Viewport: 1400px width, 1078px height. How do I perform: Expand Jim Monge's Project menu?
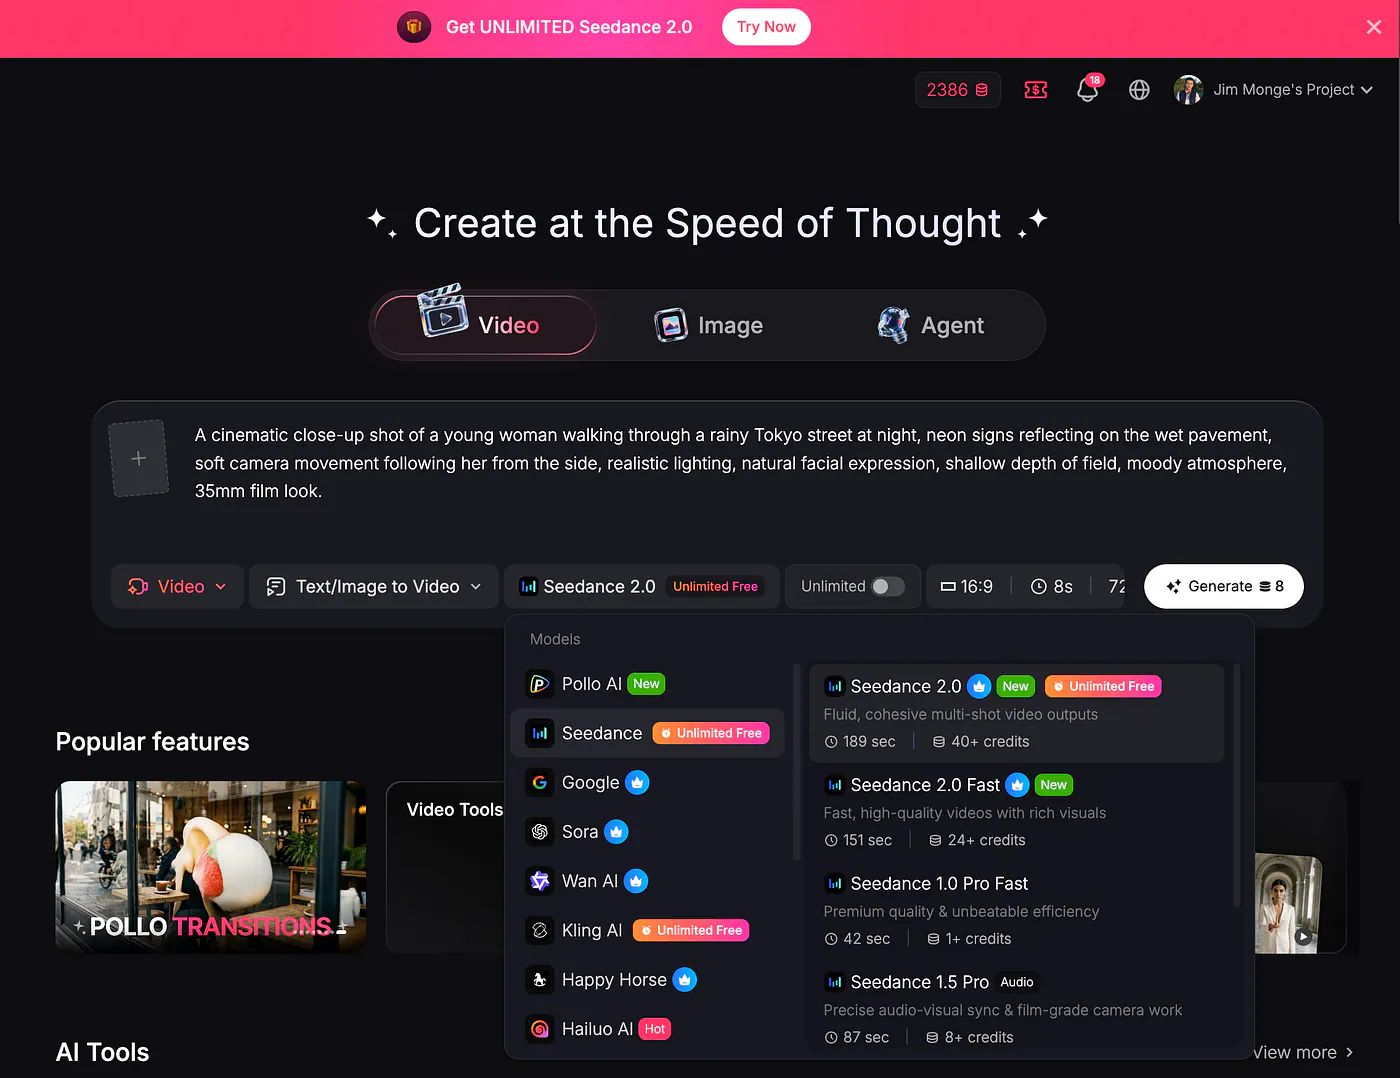point(1293,90)
